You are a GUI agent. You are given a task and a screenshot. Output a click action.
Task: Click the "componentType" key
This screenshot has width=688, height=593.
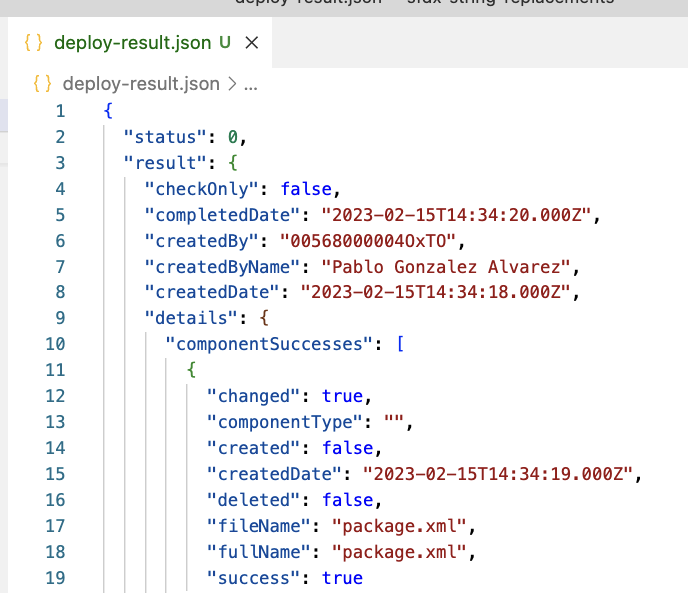(285, 422)
